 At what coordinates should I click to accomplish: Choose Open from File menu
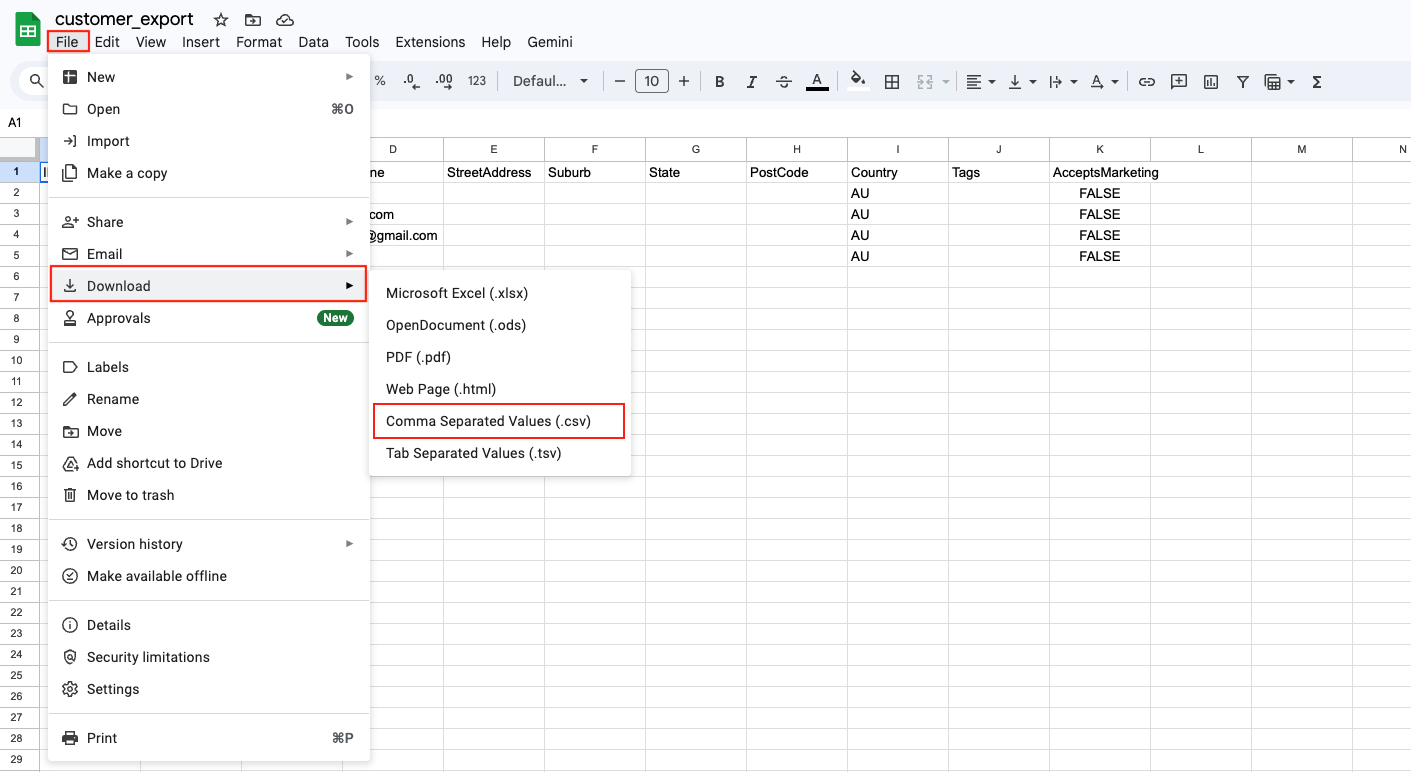point(209,109)
